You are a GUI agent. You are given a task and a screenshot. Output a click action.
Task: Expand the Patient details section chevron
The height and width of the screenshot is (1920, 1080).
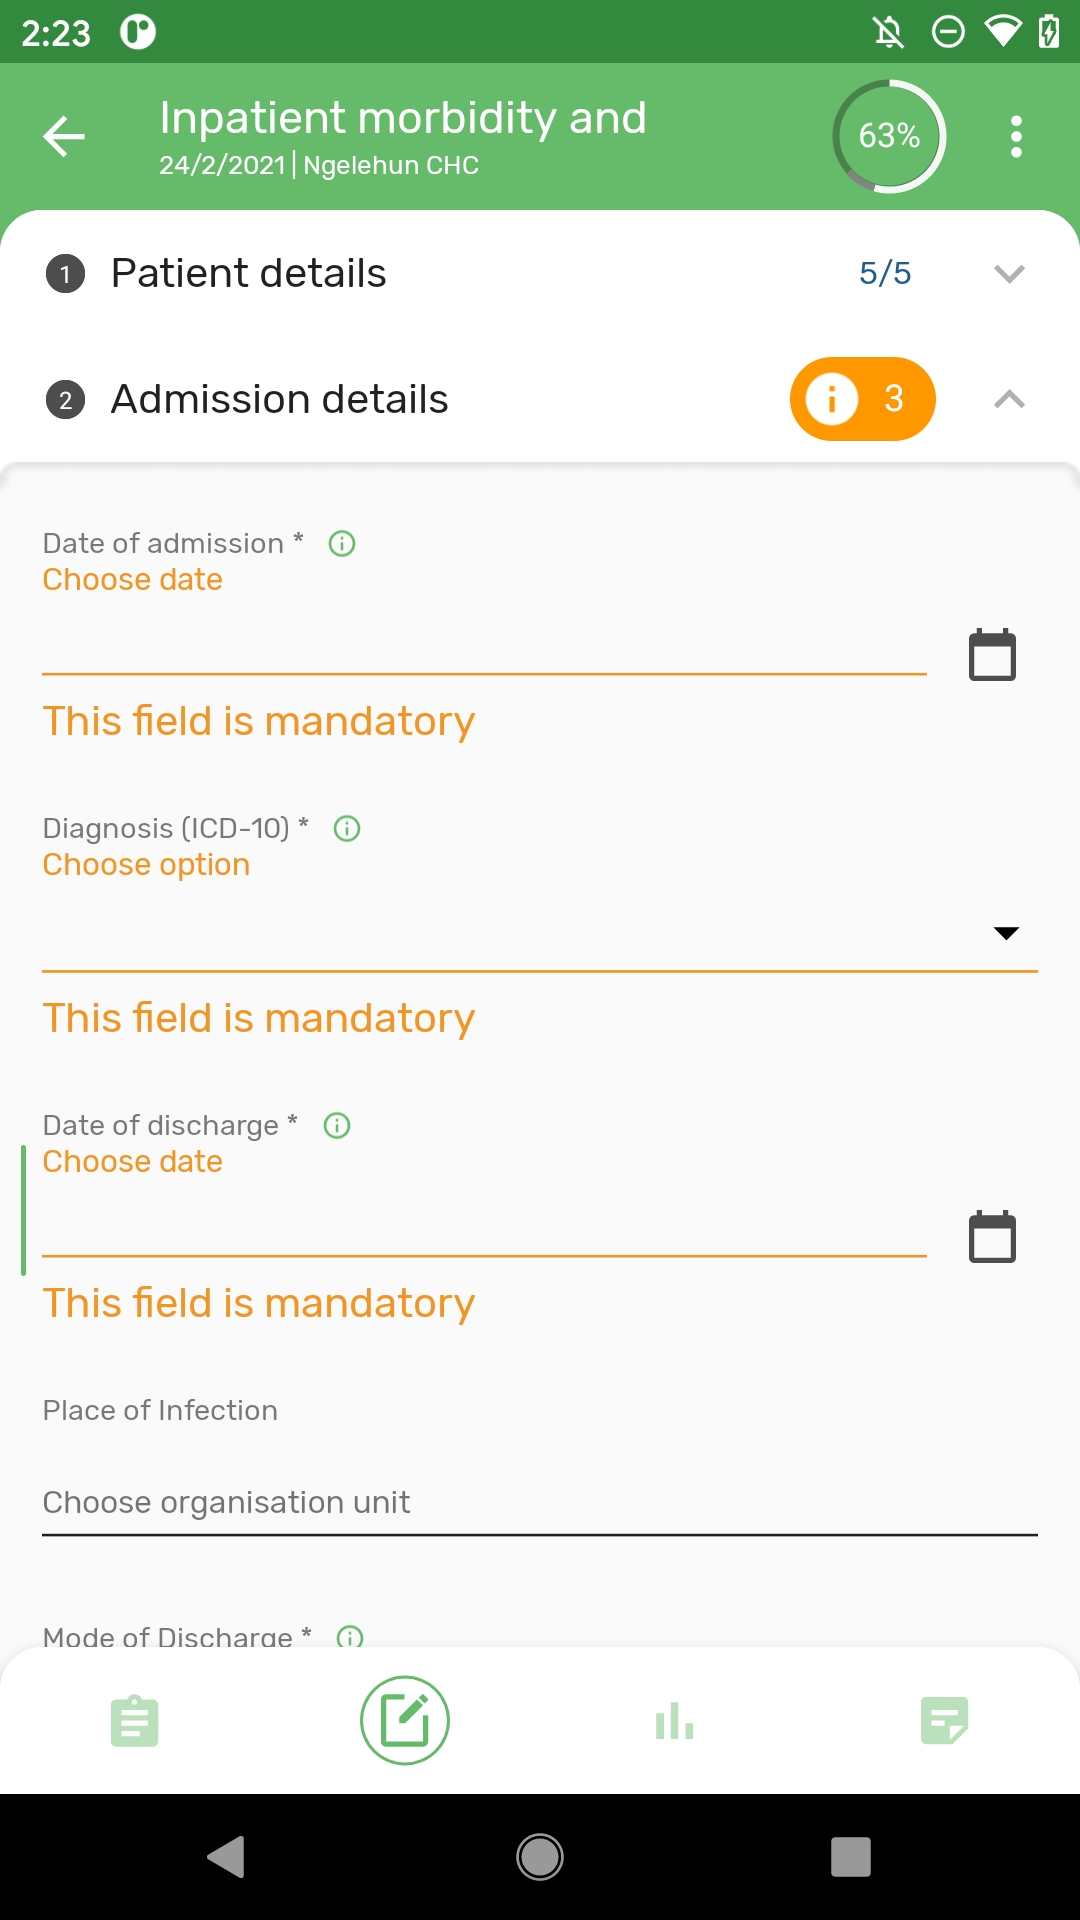tap(1010, 273)
